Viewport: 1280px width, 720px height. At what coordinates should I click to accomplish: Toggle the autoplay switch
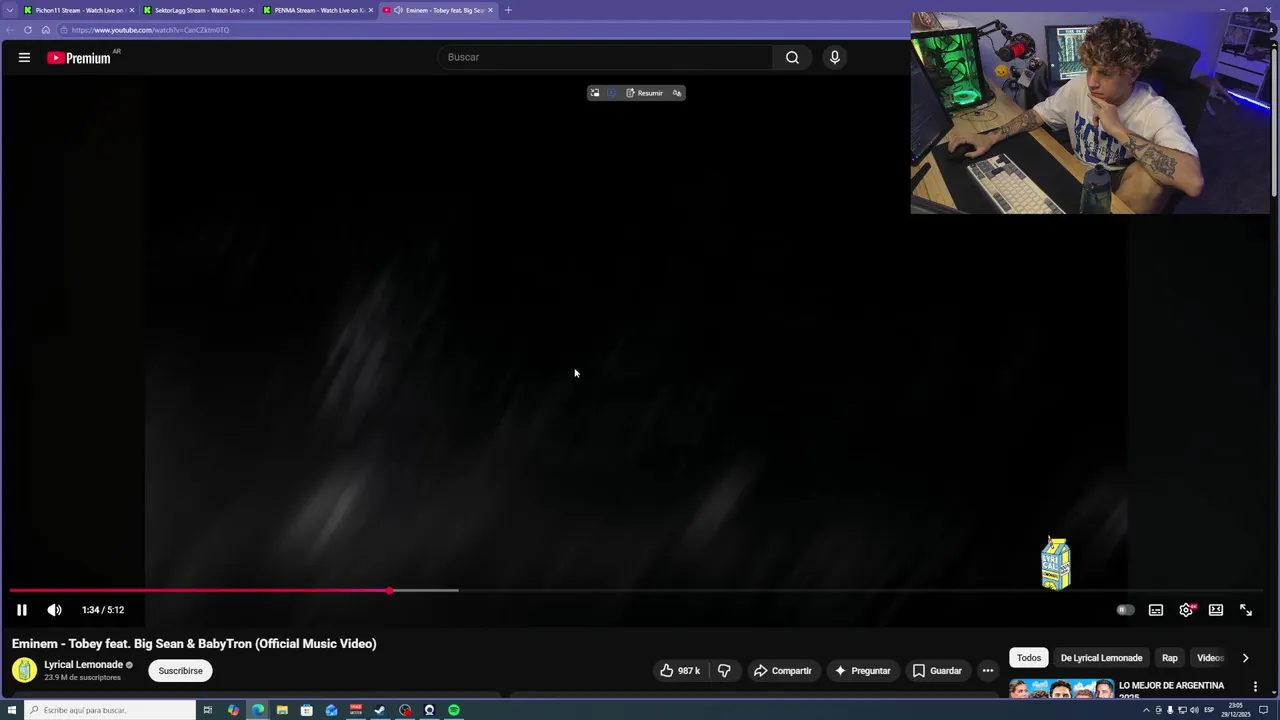[x=1125, y=610]
